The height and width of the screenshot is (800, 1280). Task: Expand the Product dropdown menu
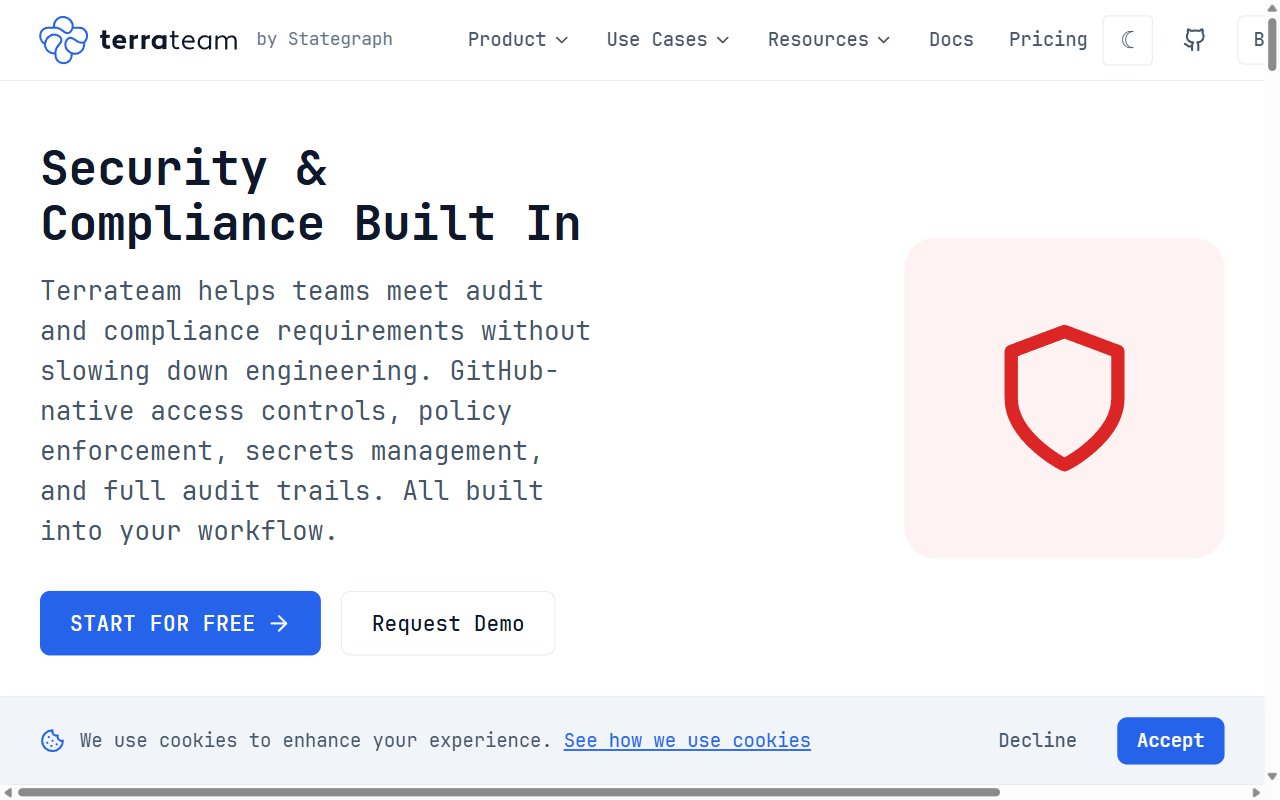tap(518, 40)
